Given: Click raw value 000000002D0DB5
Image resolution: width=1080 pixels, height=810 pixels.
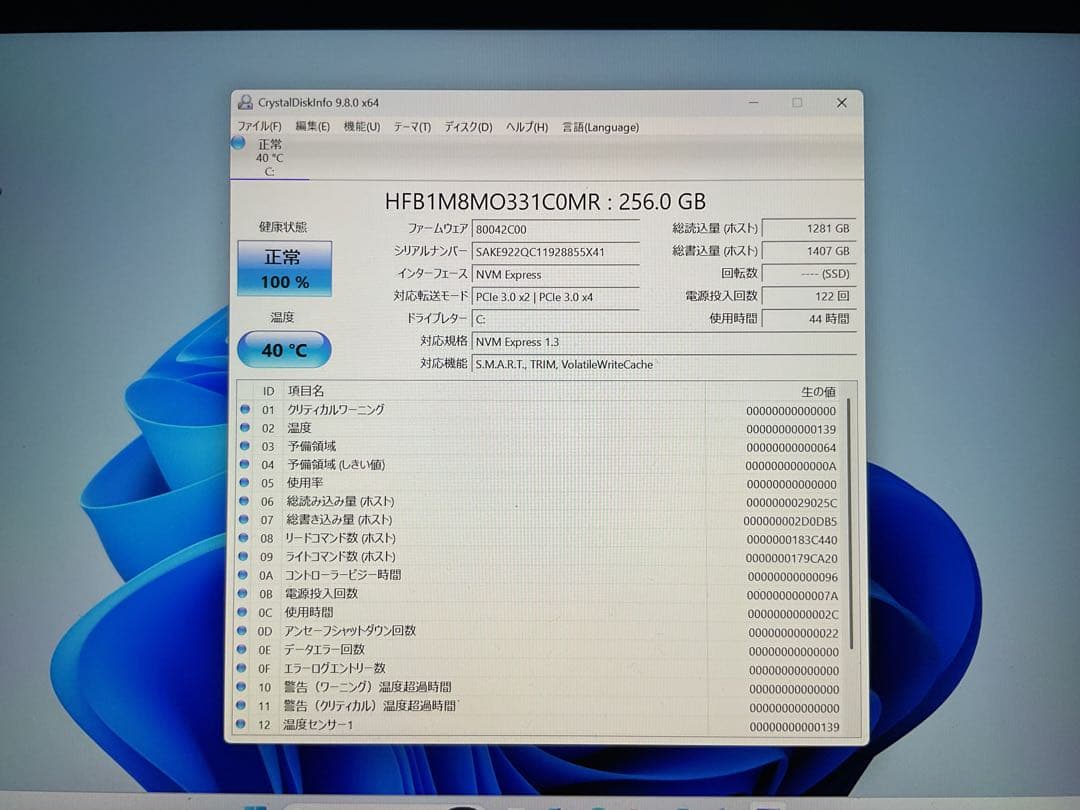Looking at the screenshot, I should (790, 521).
